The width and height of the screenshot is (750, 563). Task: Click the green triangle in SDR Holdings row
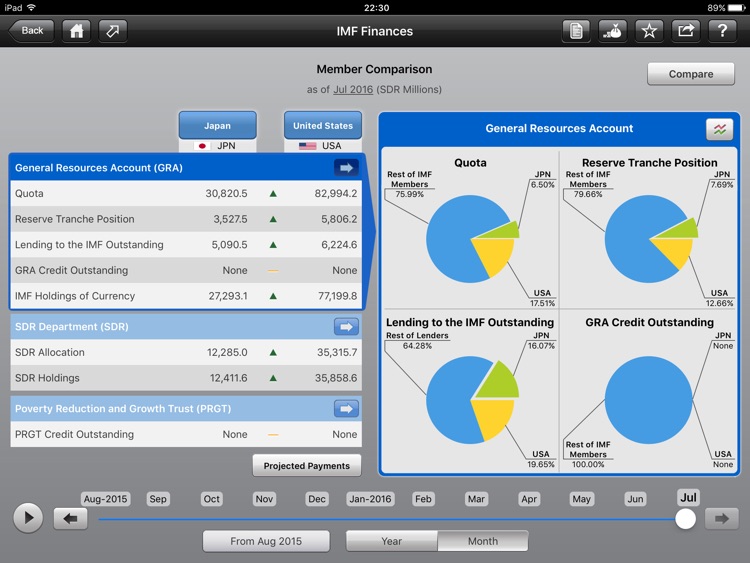pos(273,378)
